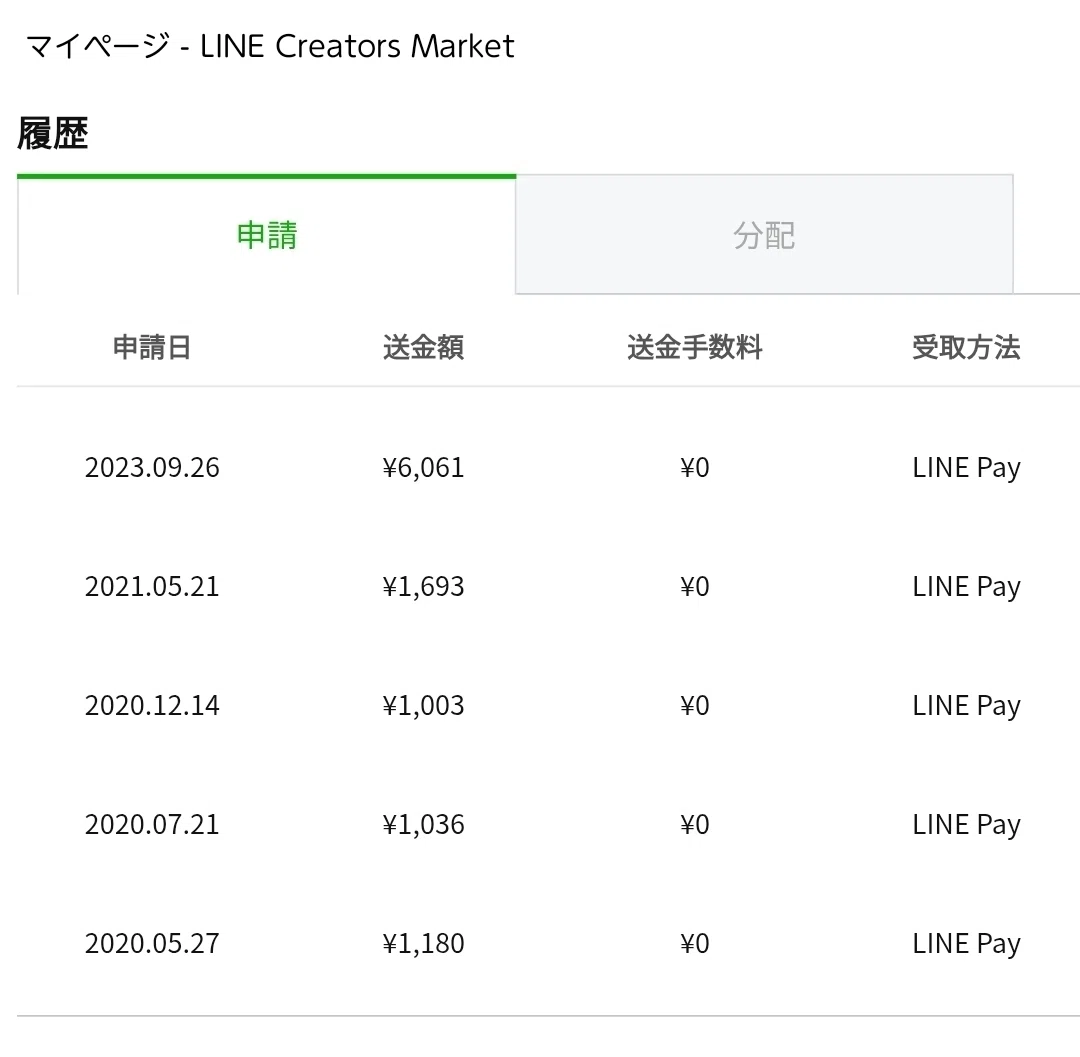Click the ¥1,003 transfer amount
Viewport: 1080px width, 1057px height.
423,707
